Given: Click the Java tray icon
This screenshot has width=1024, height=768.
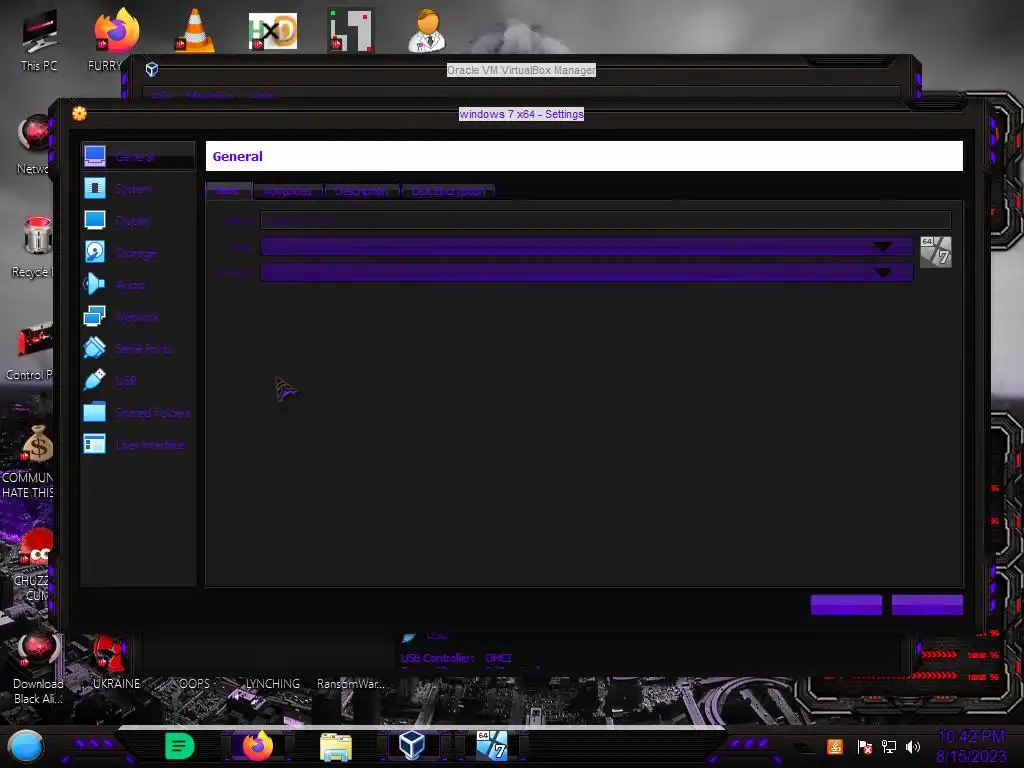Looking at the screenshot, I should tap(835, 746).
